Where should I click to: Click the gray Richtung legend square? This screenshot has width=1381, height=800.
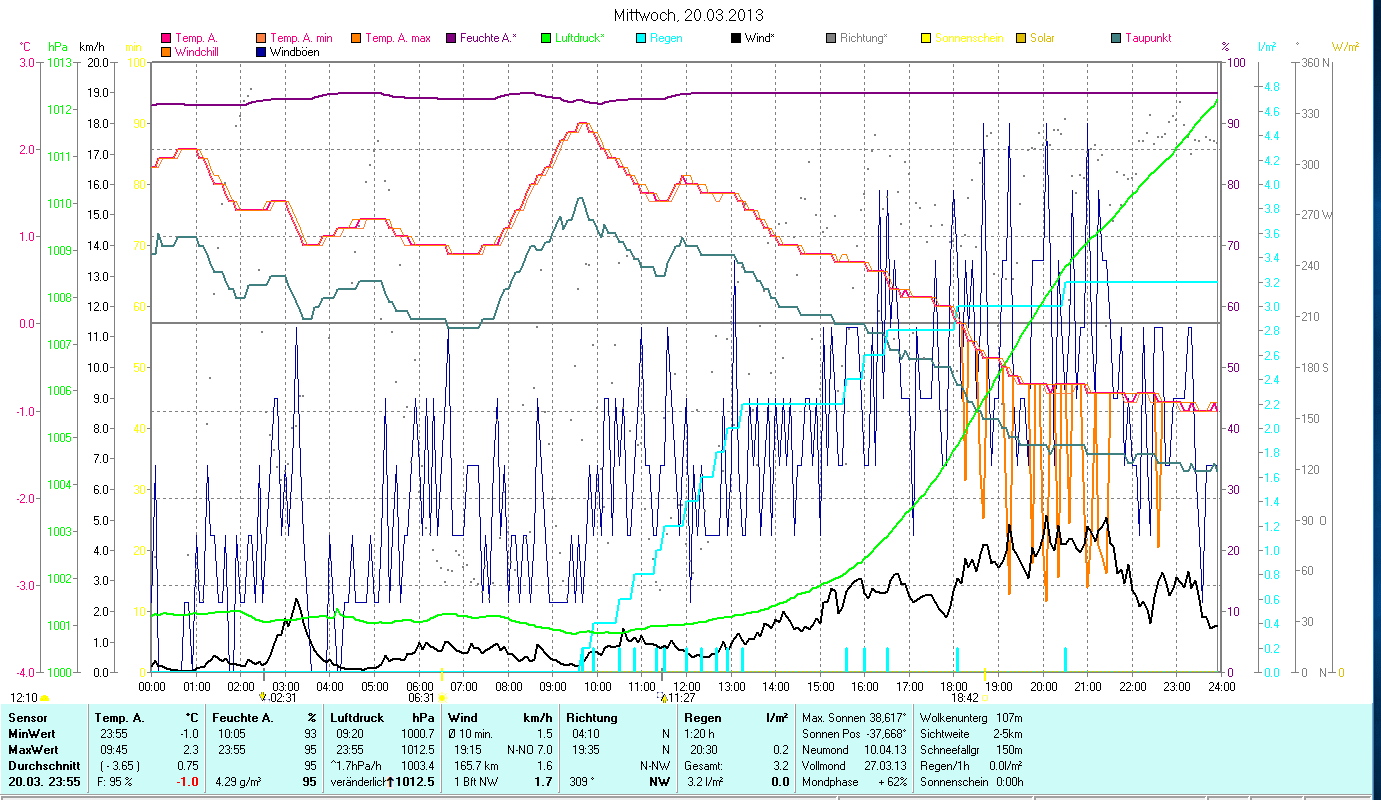pyautogui.click(x=830, y=39)
